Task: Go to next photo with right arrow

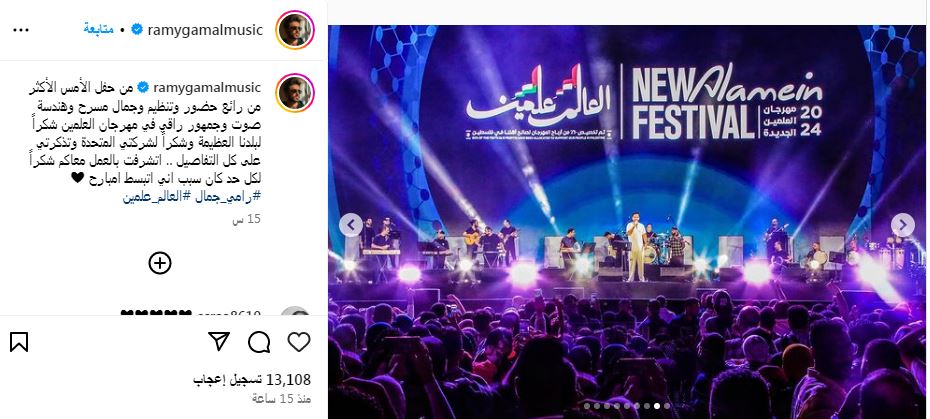Action: point(903,225)
